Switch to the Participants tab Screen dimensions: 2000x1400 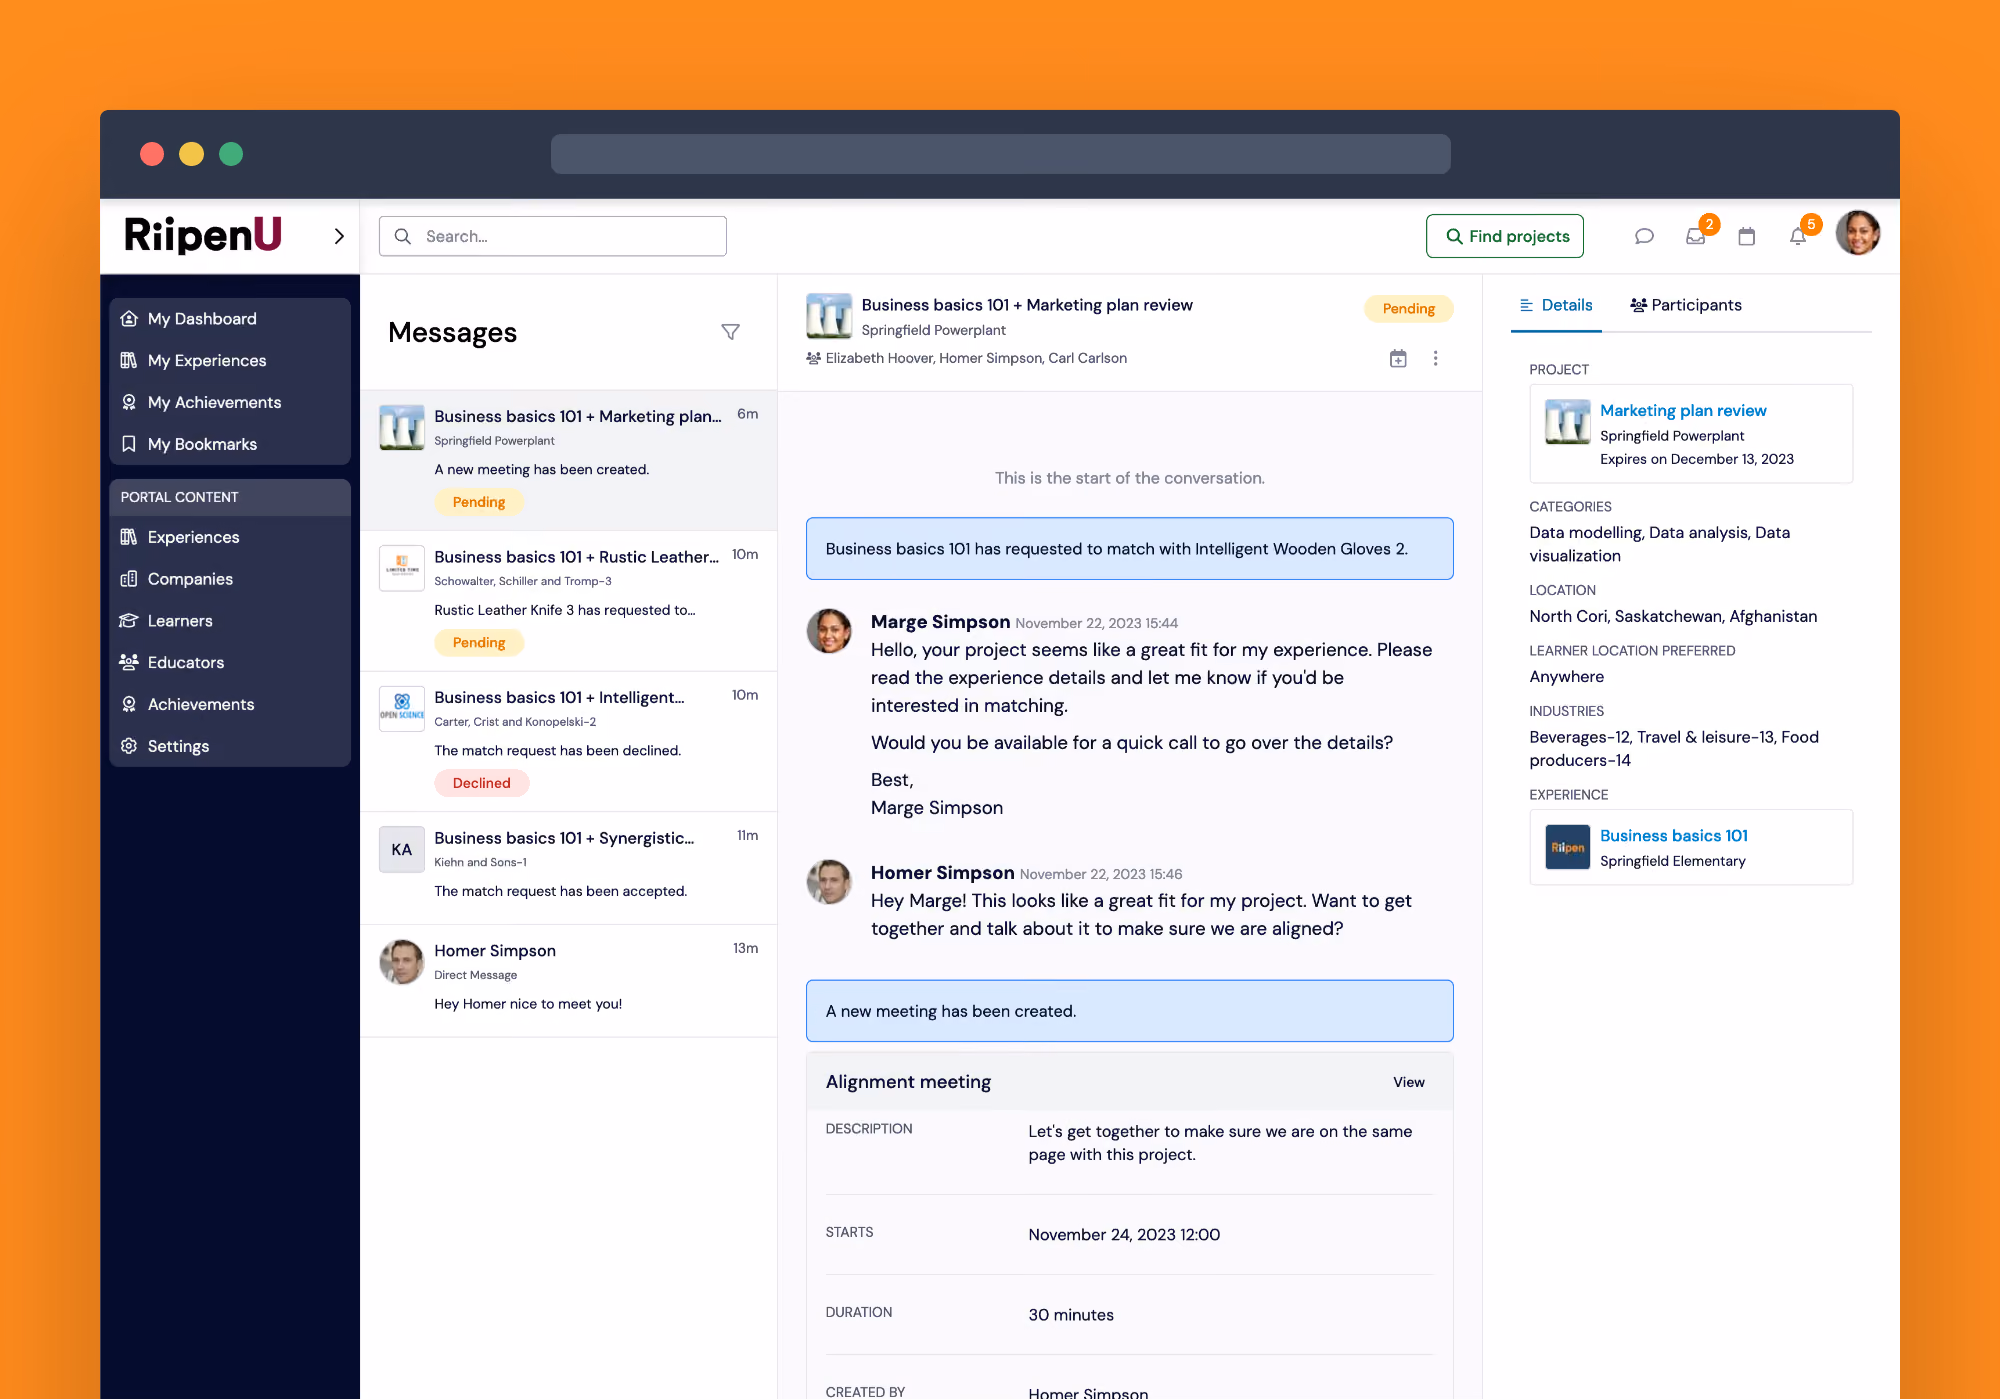point(1686,306)
